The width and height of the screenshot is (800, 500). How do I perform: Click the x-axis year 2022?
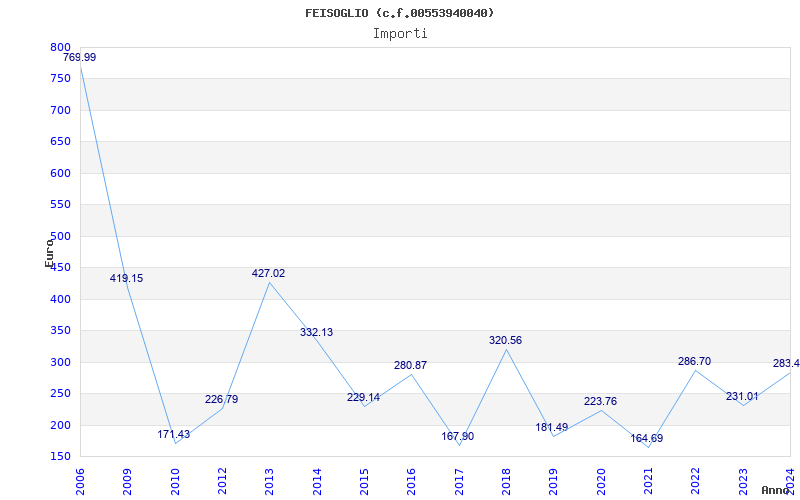click(696, 482)
